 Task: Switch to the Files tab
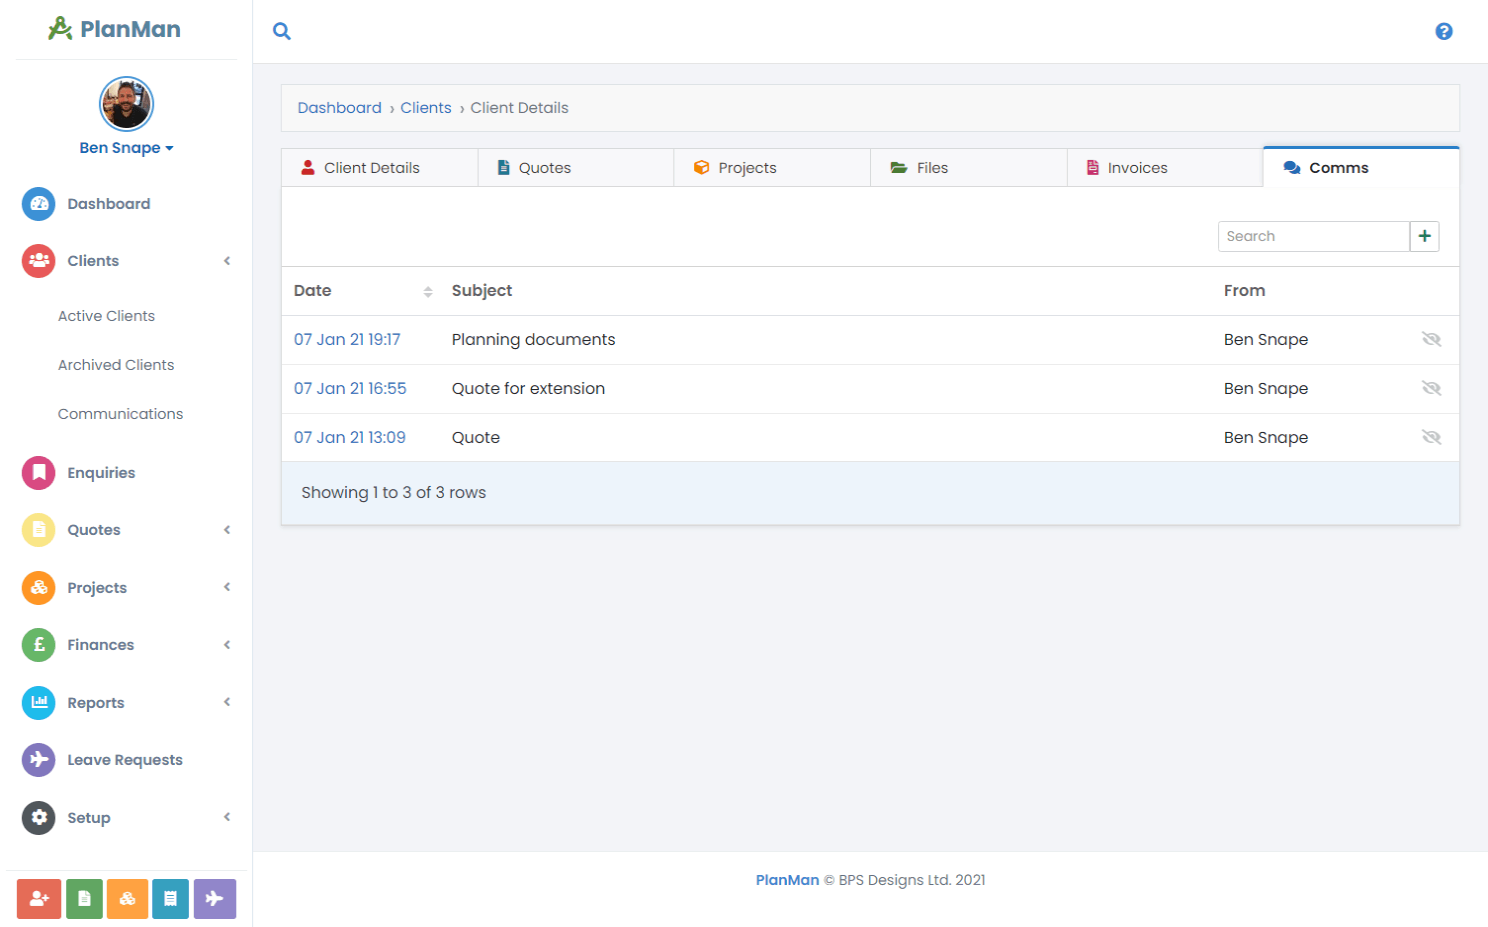click(969, 168)
